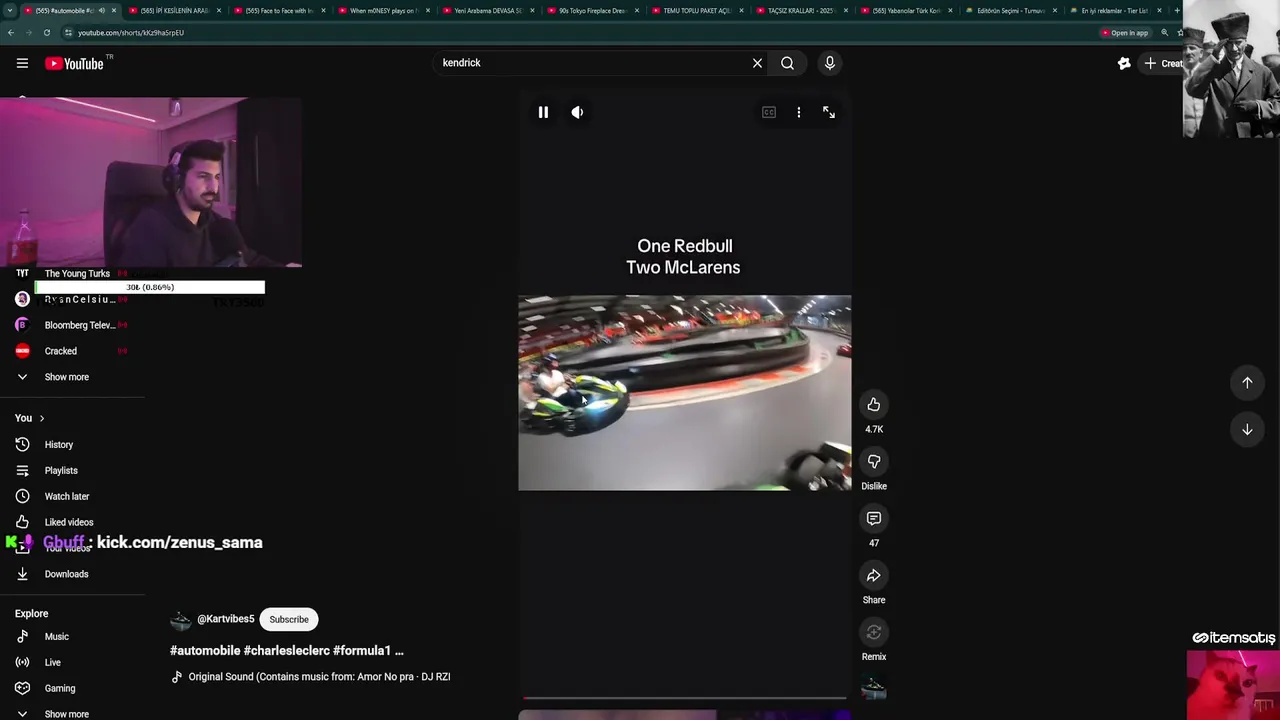Open Remix options for the Short
The height and width of the screenshot is (720, 1280).
point(874,632)
